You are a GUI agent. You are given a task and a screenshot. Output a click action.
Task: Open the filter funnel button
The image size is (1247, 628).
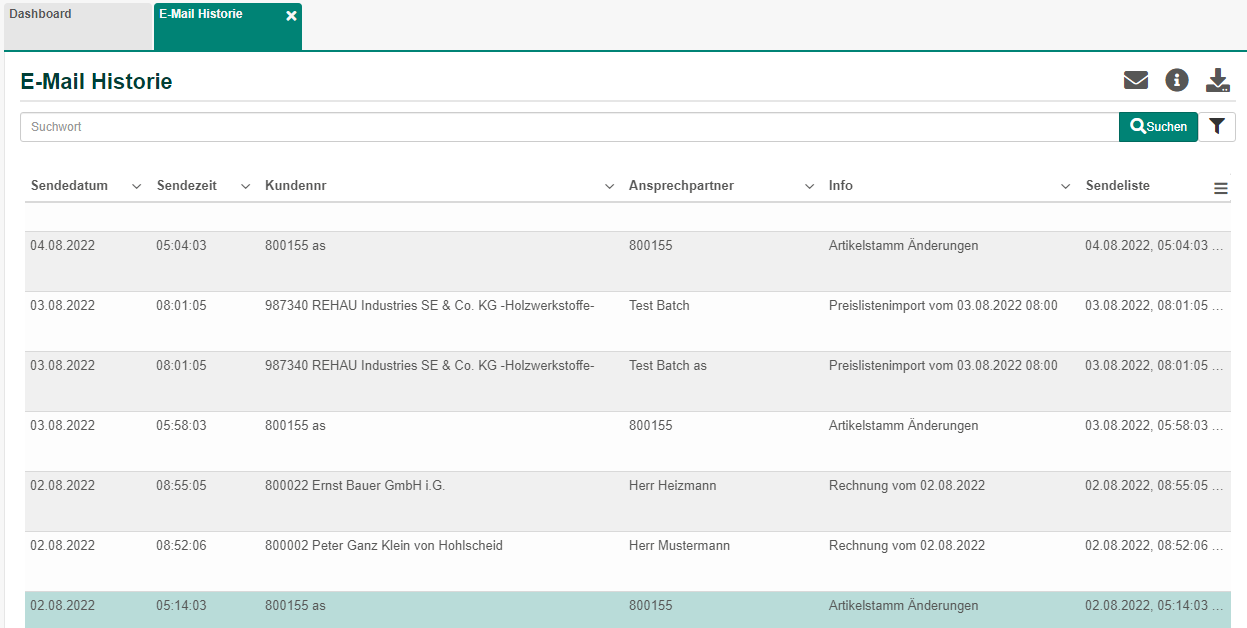pos(1216,127)
